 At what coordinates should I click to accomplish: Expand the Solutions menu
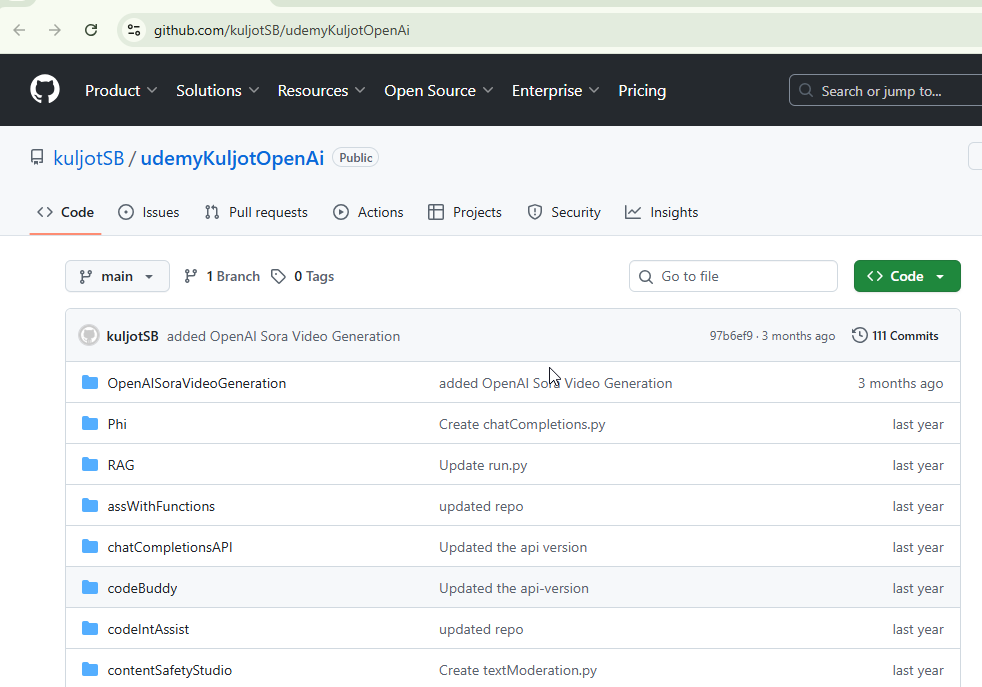coord(217,91)
